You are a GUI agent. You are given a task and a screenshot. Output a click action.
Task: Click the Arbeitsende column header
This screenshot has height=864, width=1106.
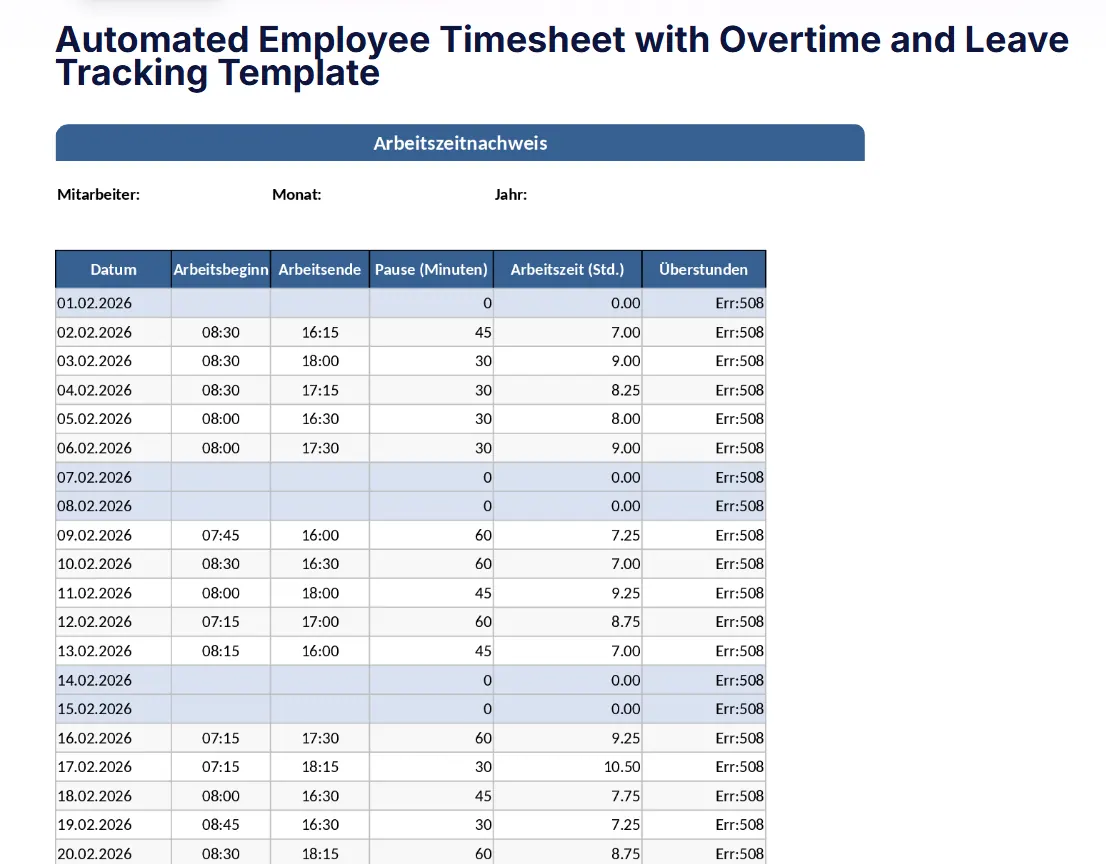[x=320, y=269]
